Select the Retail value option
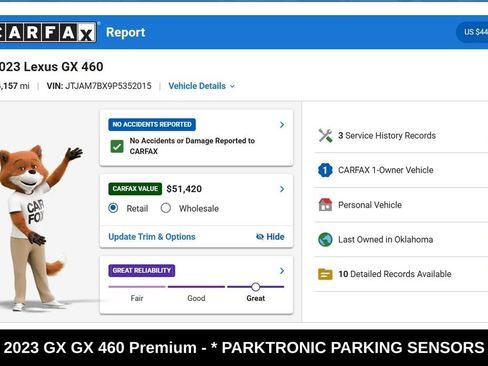The height and width of the screenshot is (366, 488). pos(113,208)
